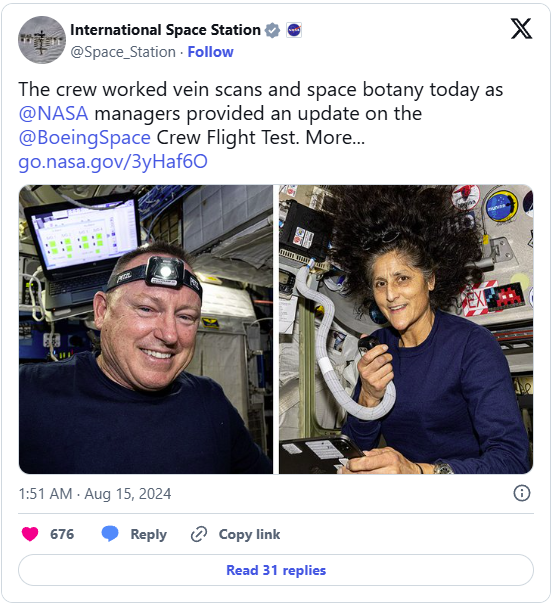Click the pink heart like icon
This screenshot has height=605, width=553.
[x=30, y=534]
